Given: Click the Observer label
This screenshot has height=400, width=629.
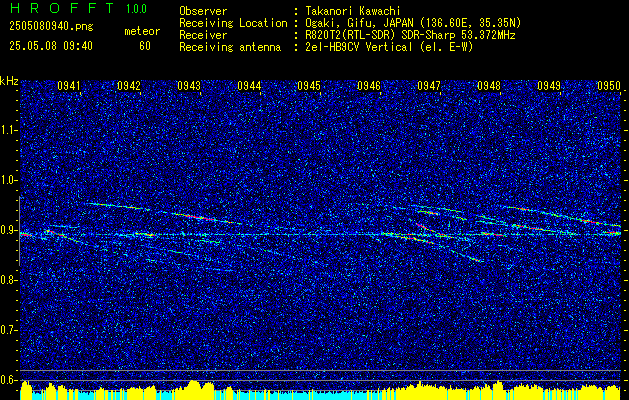Looking at the screenshot, I should (203, 11).
